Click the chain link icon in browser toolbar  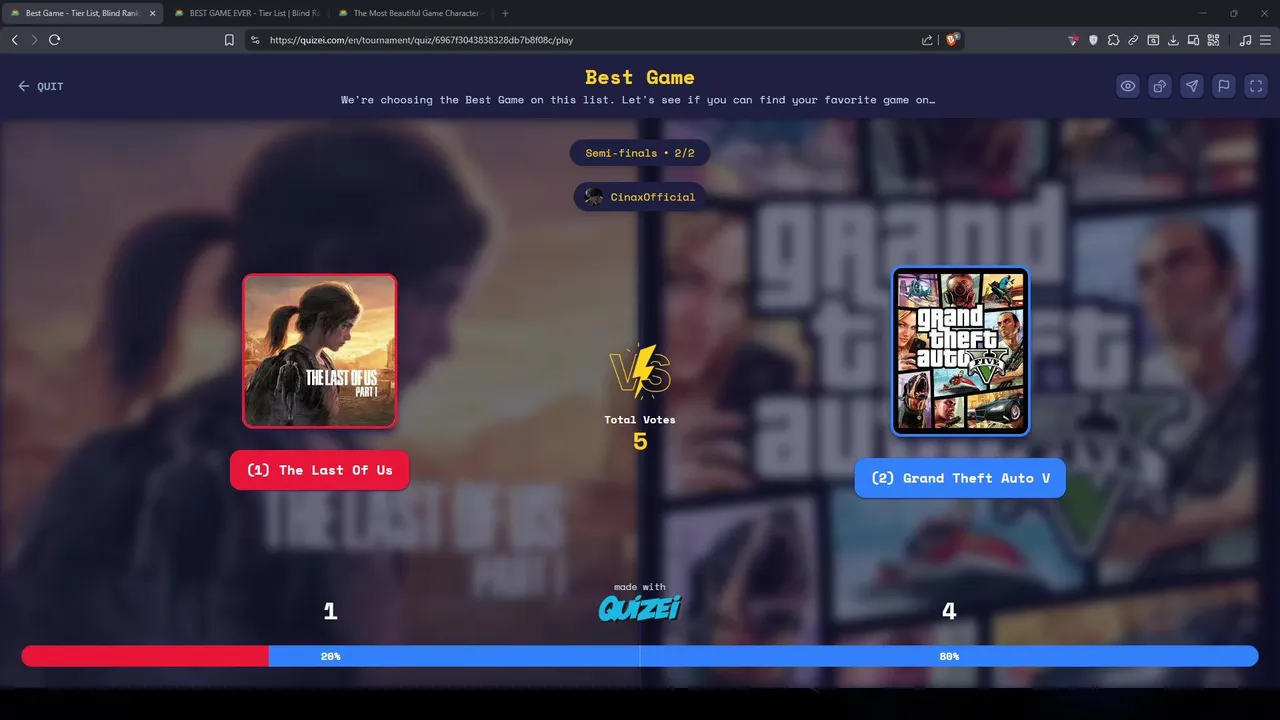click(1133, 40)
